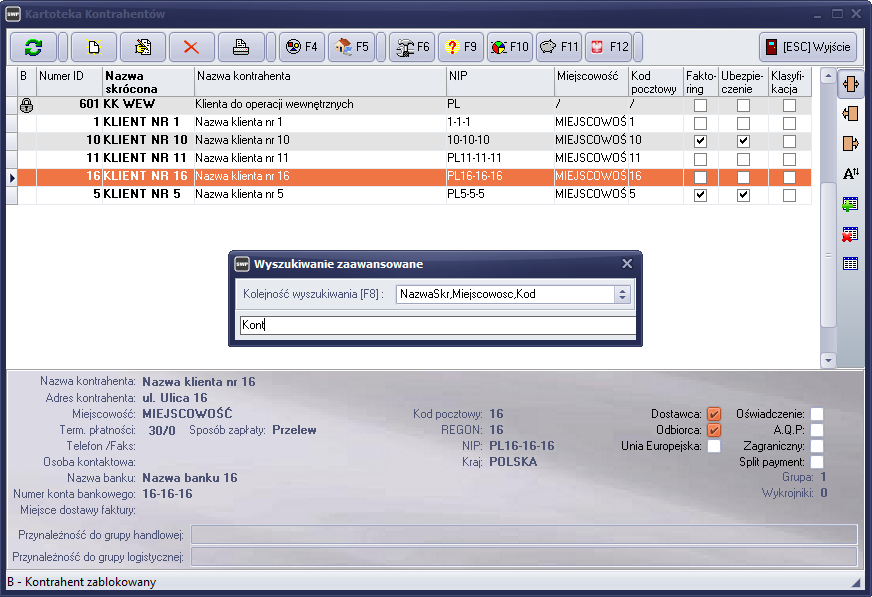Click the Nazwa kontrahenta column header

click(319, 76)
